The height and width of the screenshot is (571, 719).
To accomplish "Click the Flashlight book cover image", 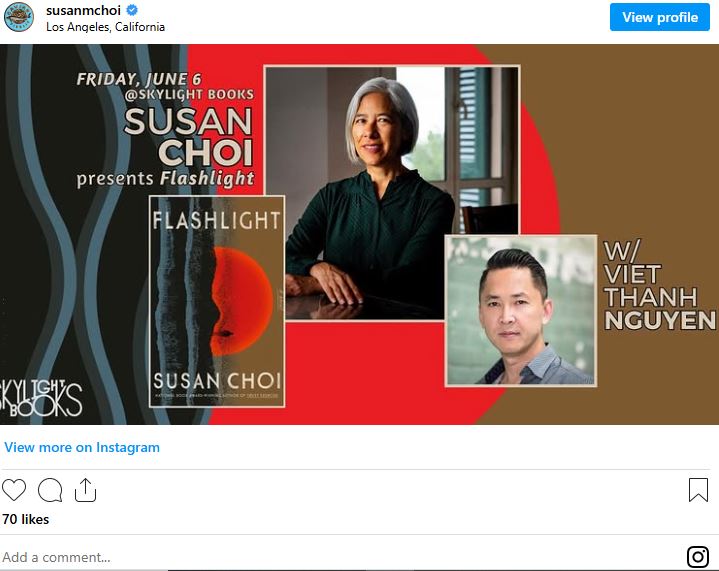I will coord(217,302).
